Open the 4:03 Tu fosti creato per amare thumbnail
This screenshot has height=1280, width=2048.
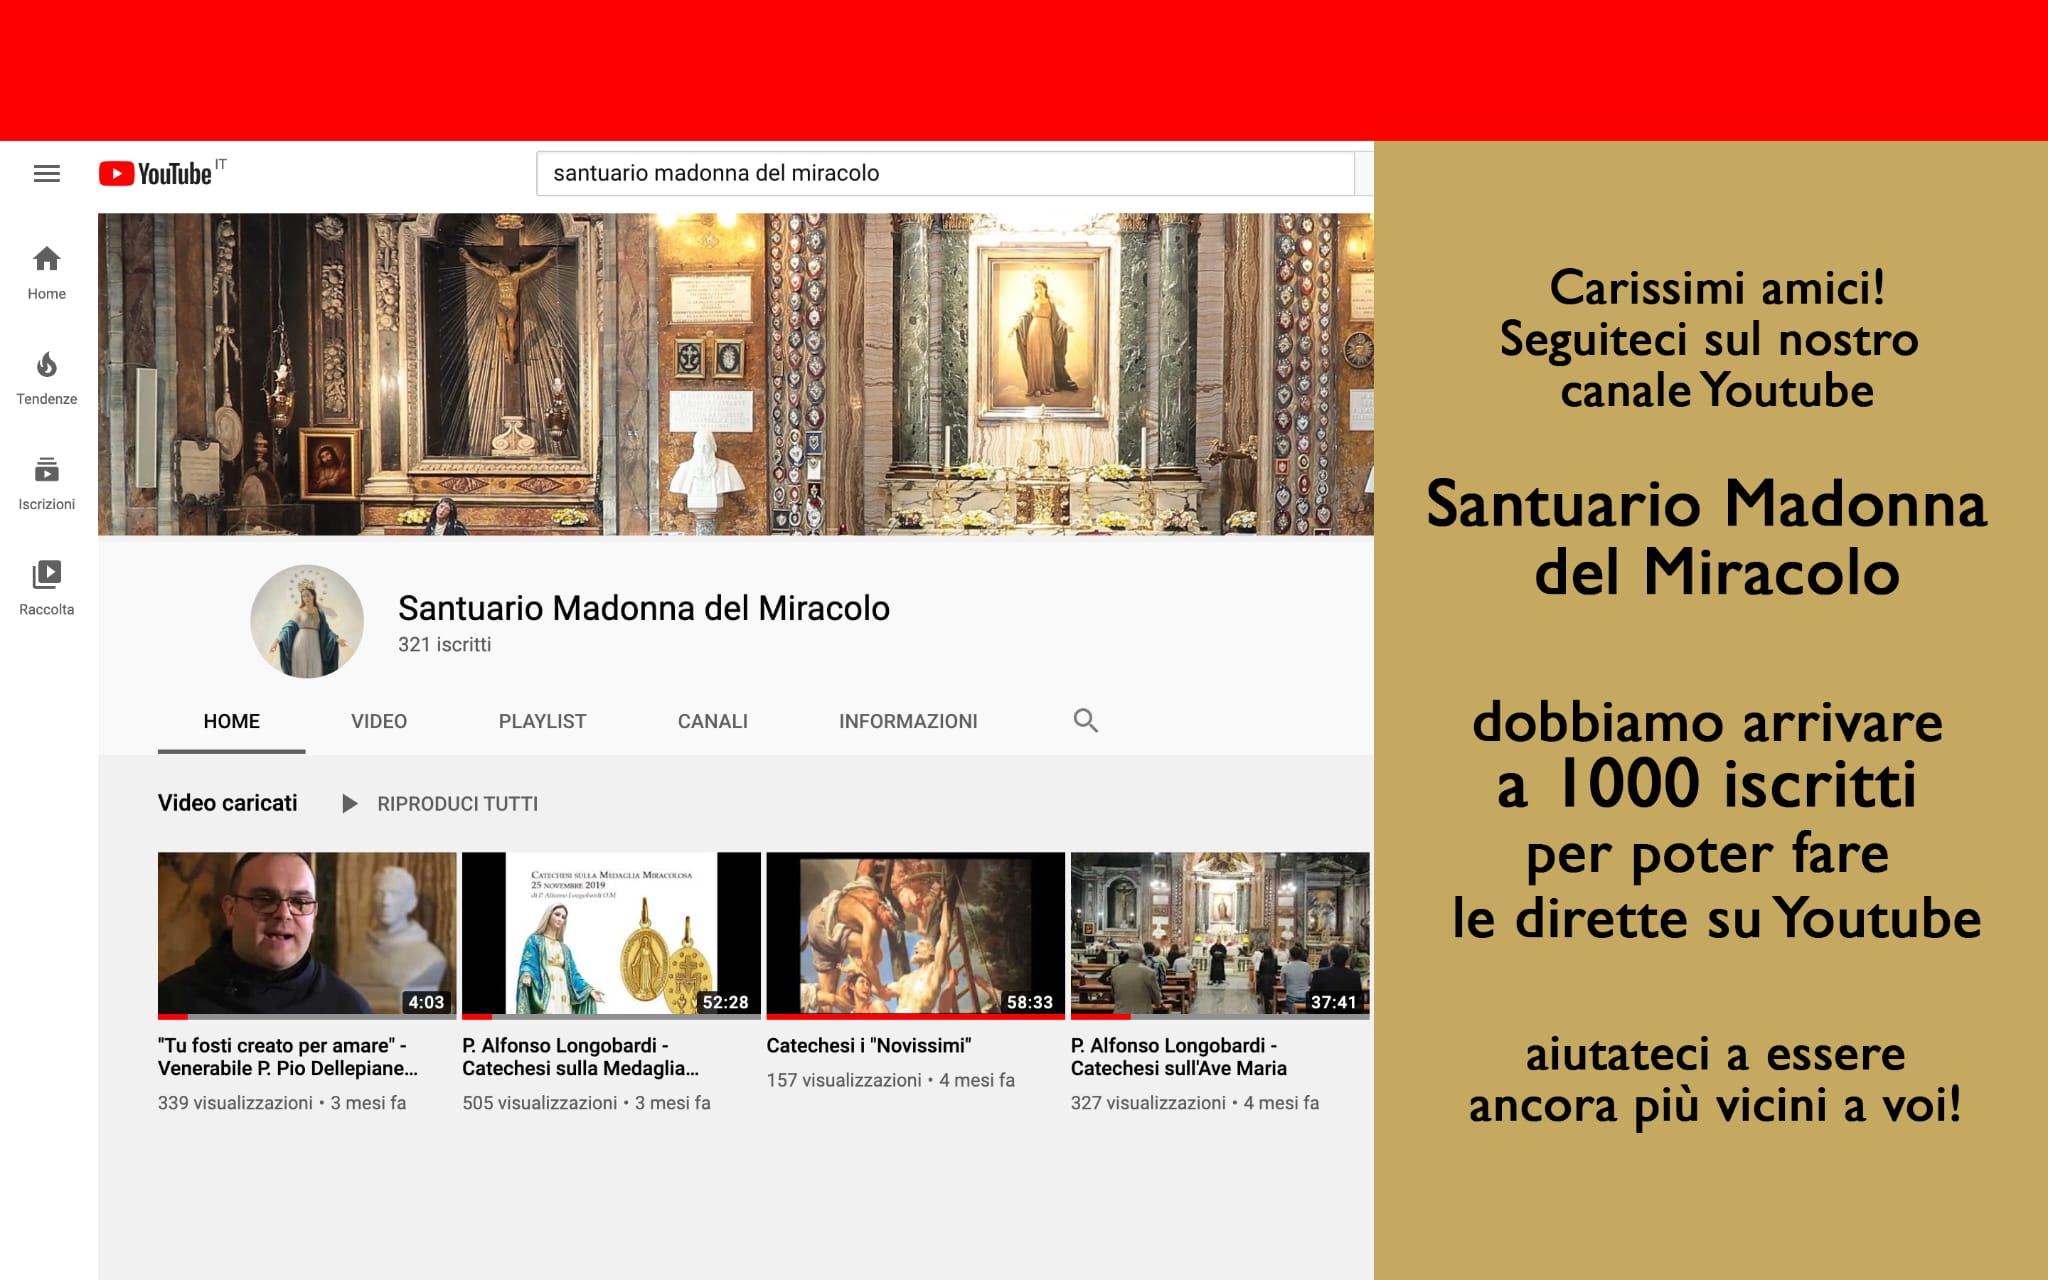click(x=307, y=935)
